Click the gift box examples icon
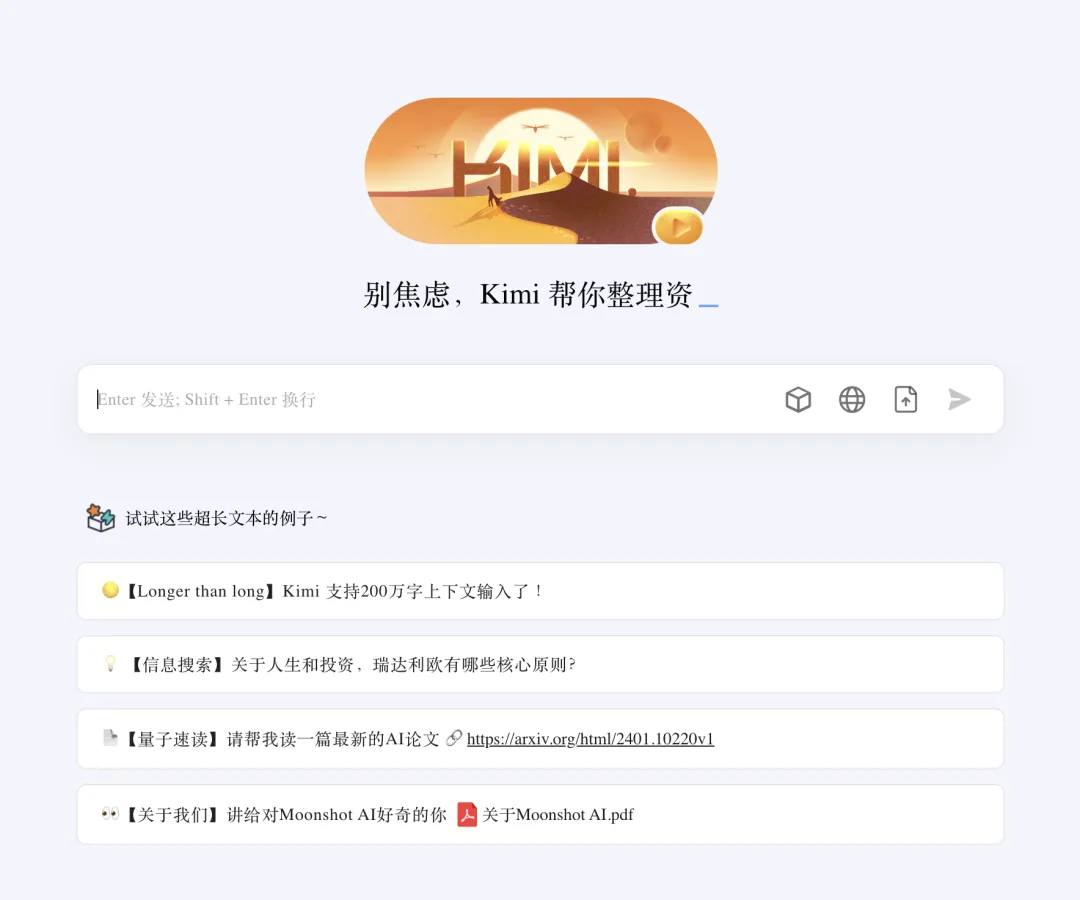Screen dimensions: 1080x900 click(x=101, y=518)
